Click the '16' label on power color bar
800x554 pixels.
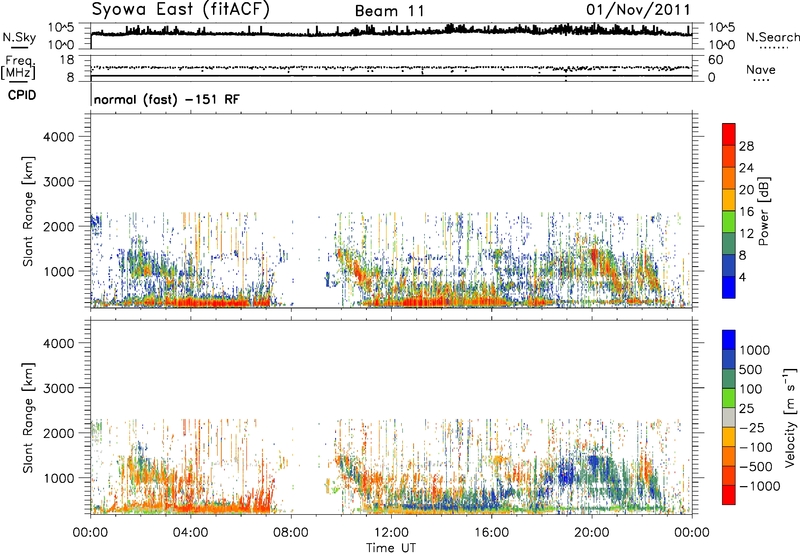coord(746,212)
